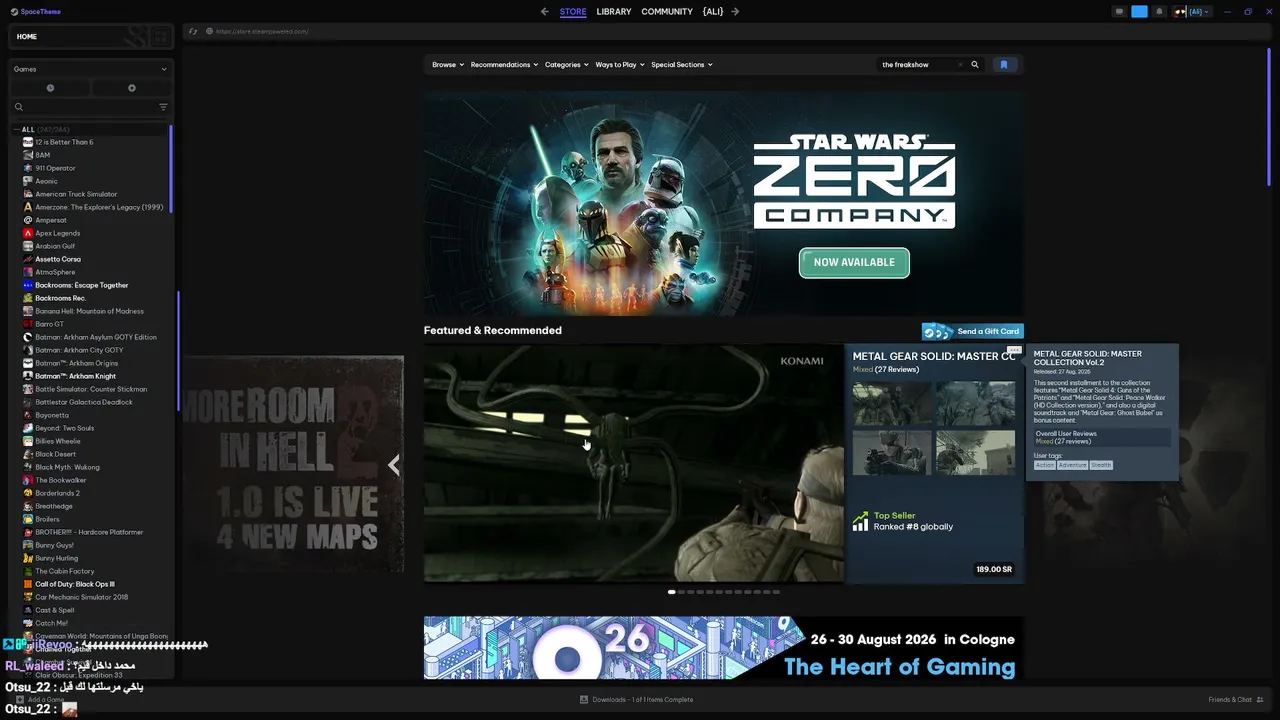Select the first carousel page dot
The height and width of the screenshot is (720, 1280).
(x=672, y=592)
